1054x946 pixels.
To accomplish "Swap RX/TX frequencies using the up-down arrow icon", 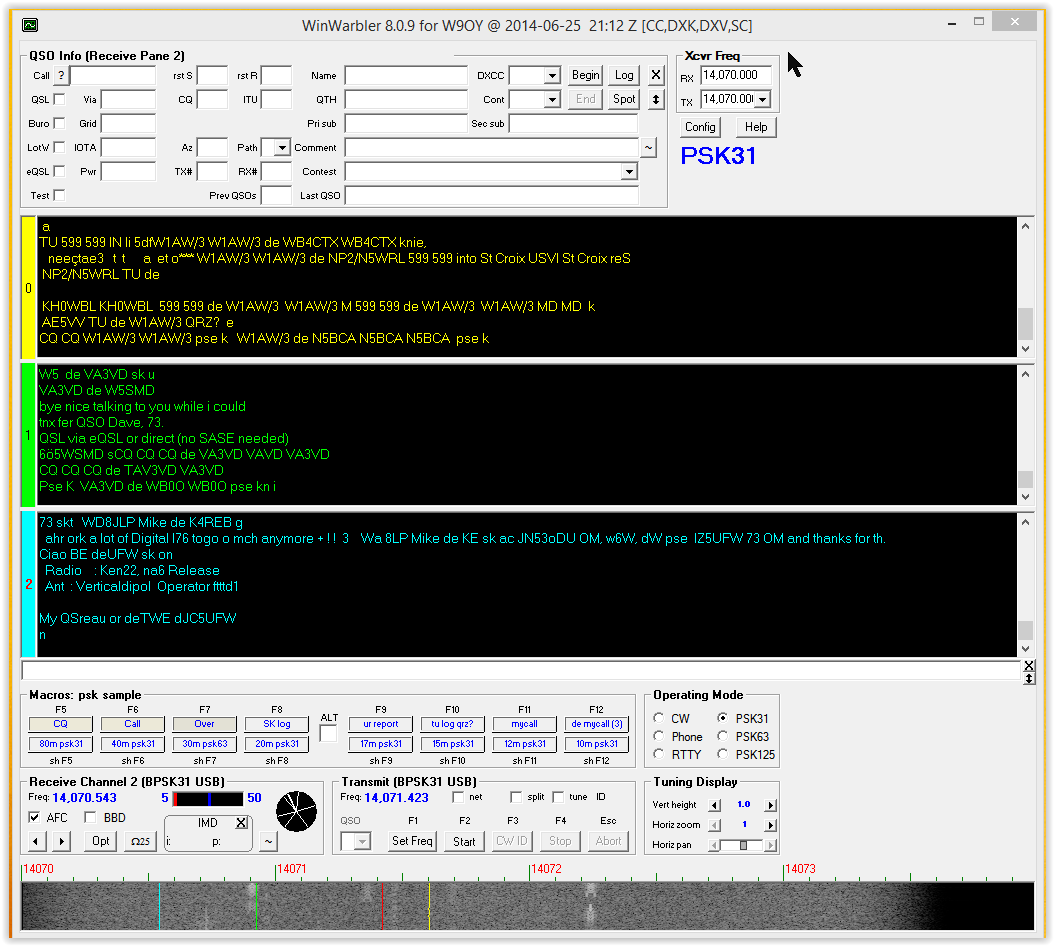I will 656,99.
